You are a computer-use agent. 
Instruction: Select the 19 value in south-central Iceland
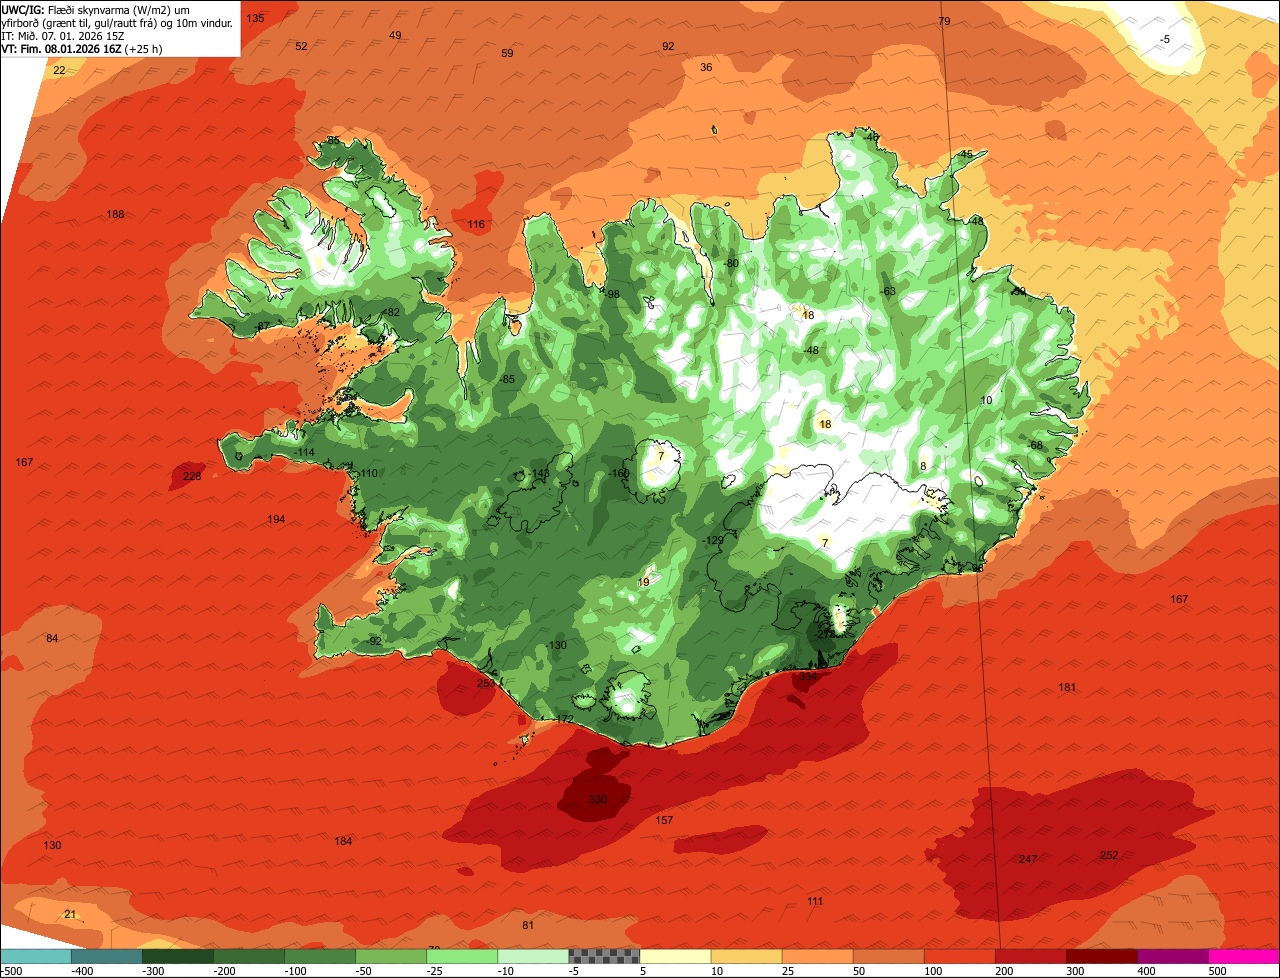pos(644,582)
